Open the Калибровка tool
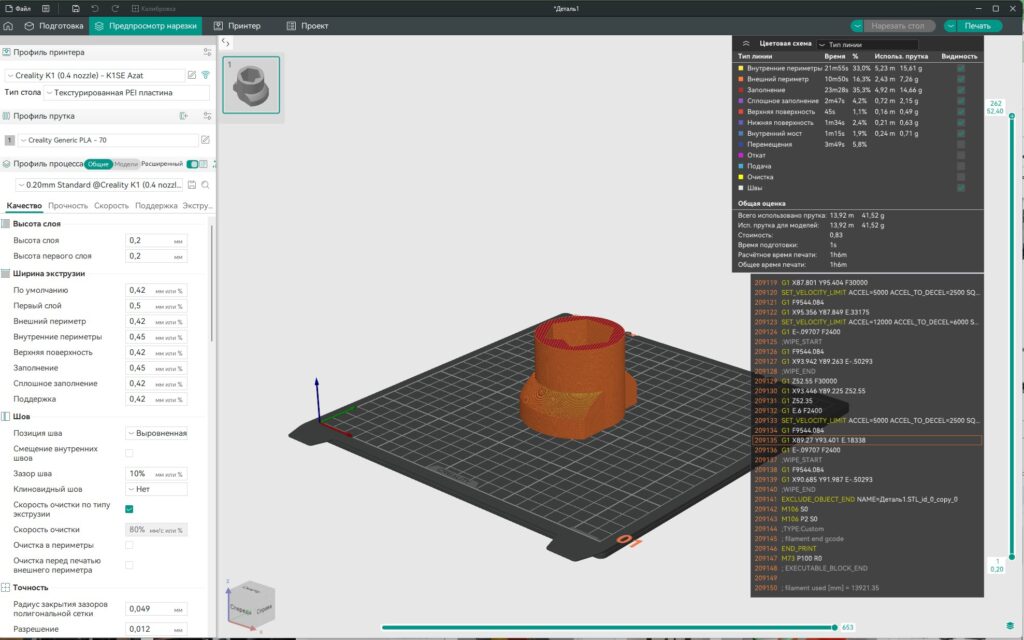Image resolution: width=1024 pixels, height=640 pixels. click(152, 8)
